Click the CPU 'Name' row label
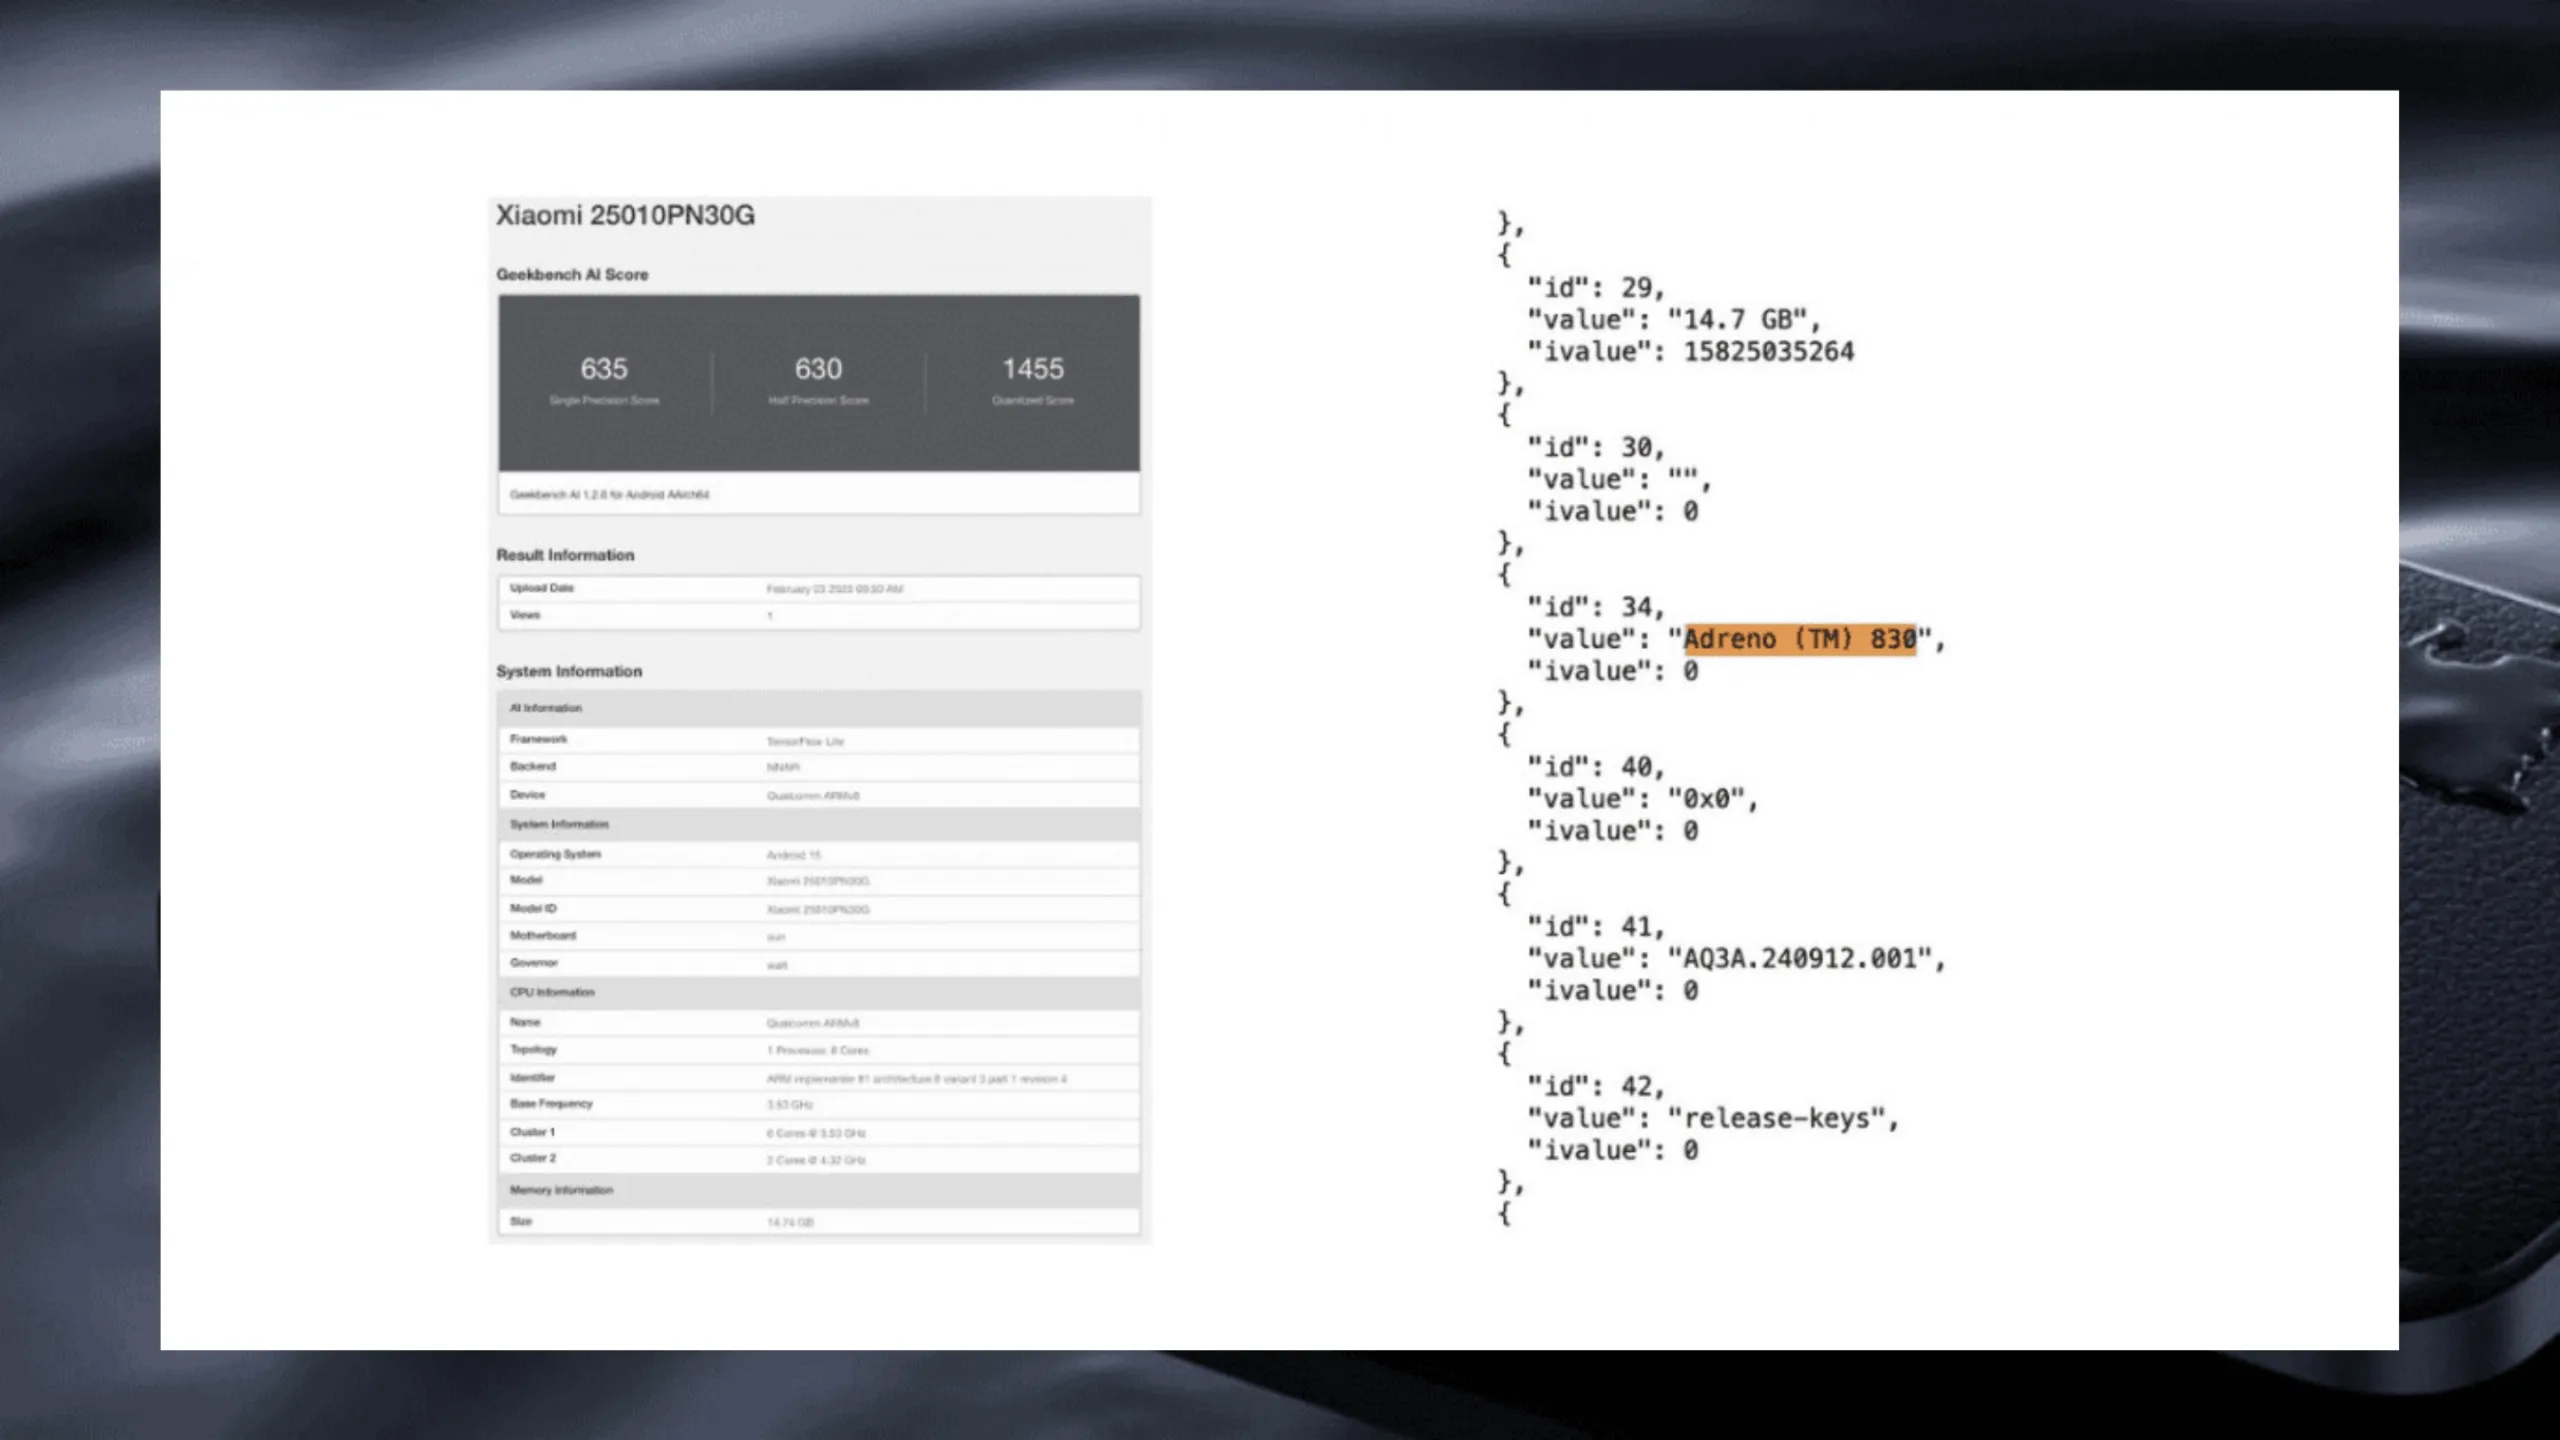 tap(525, 1022)
